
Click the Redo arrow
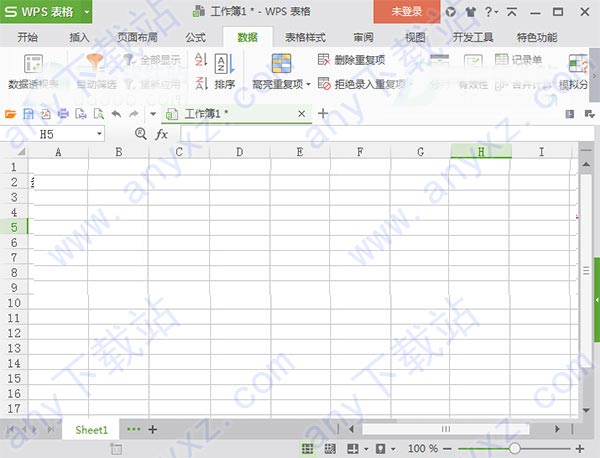pos(134,114)
